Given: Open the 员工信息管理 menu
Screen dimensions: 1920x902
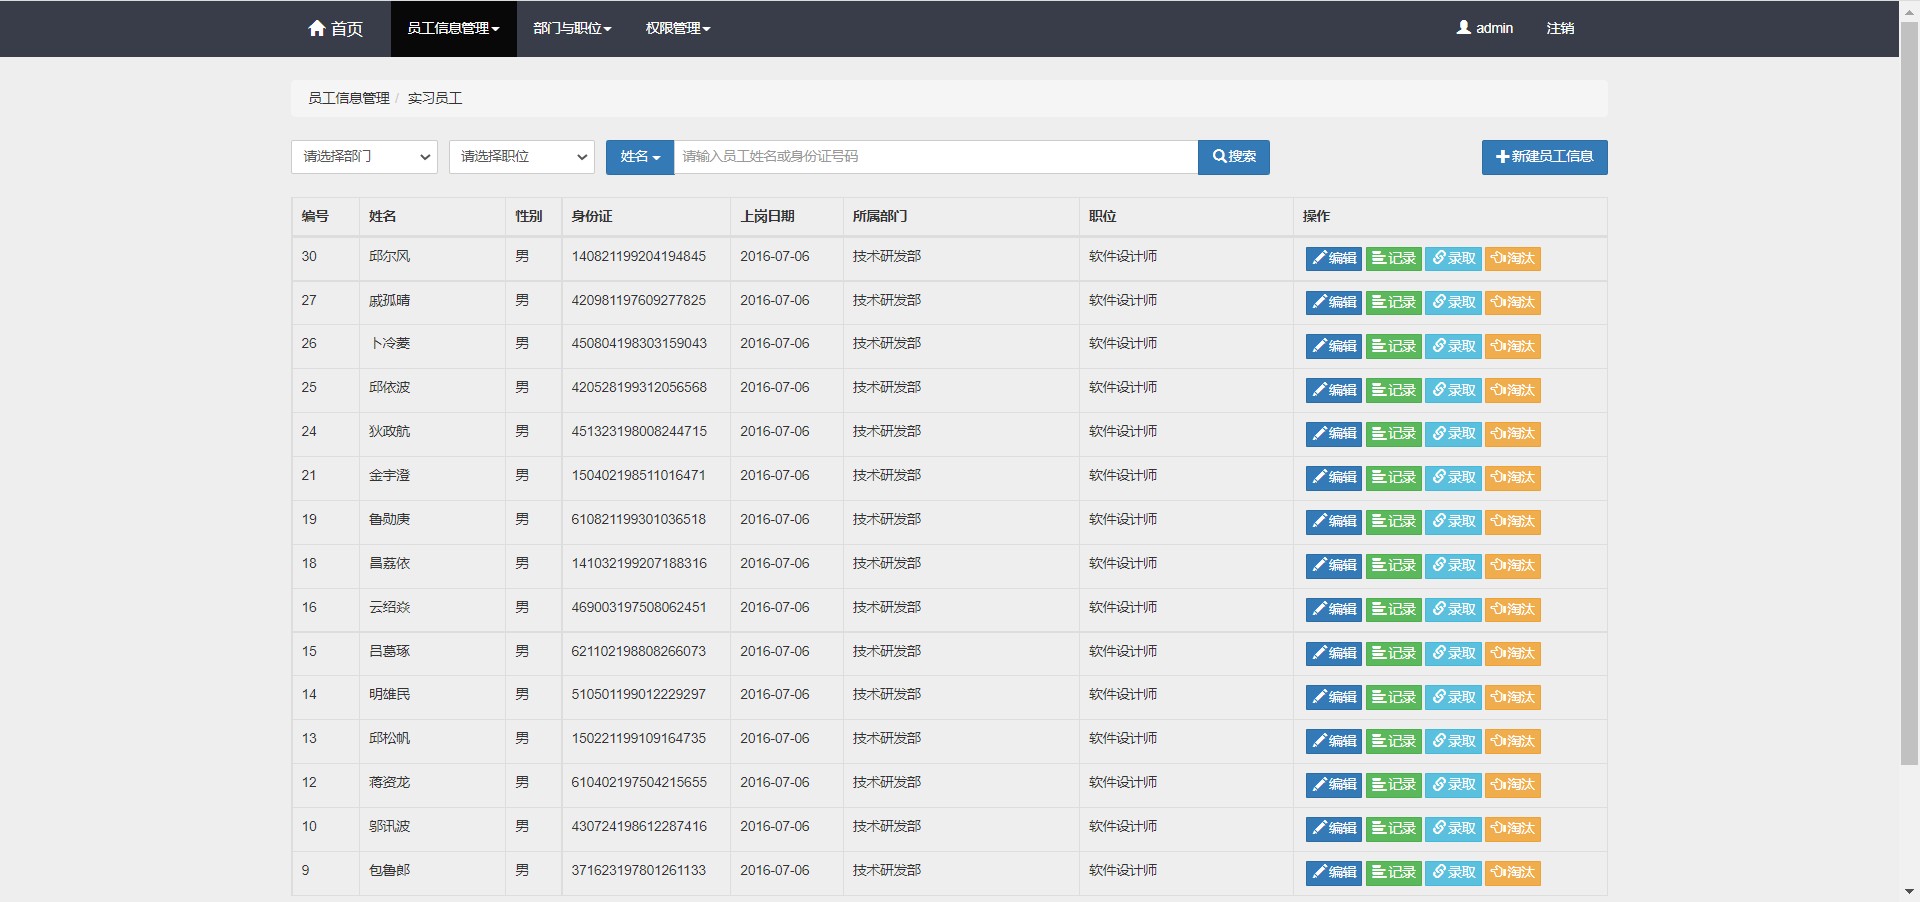Looking at the screenshot, I should coord(453,28).
